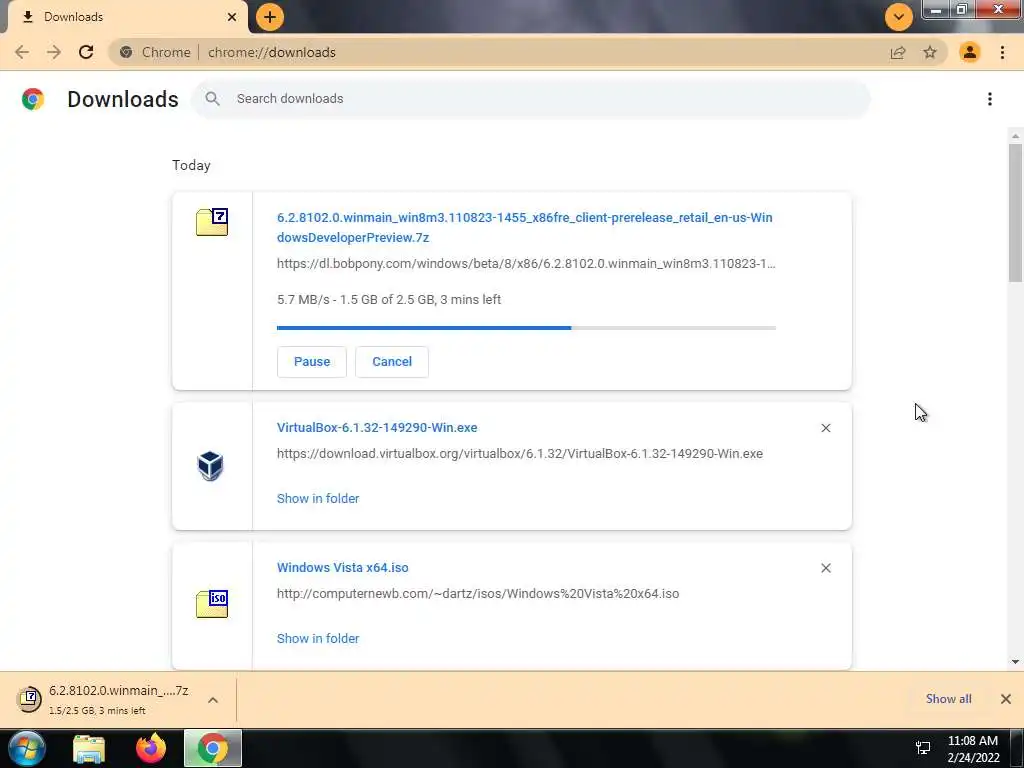Screen dimensions: 1024x768
Task: Show VirtualBox installer in folder
Action: coord(318,498)
